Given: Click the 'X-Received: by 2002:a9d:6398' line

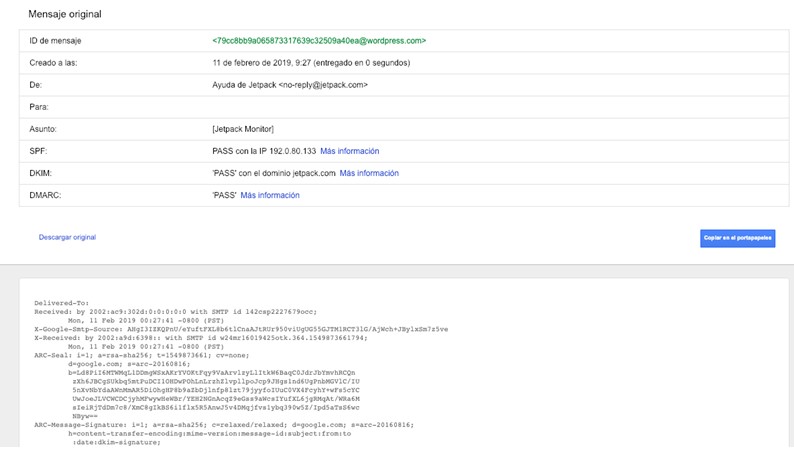Looking at the screenshot, I should coord(201,338).
